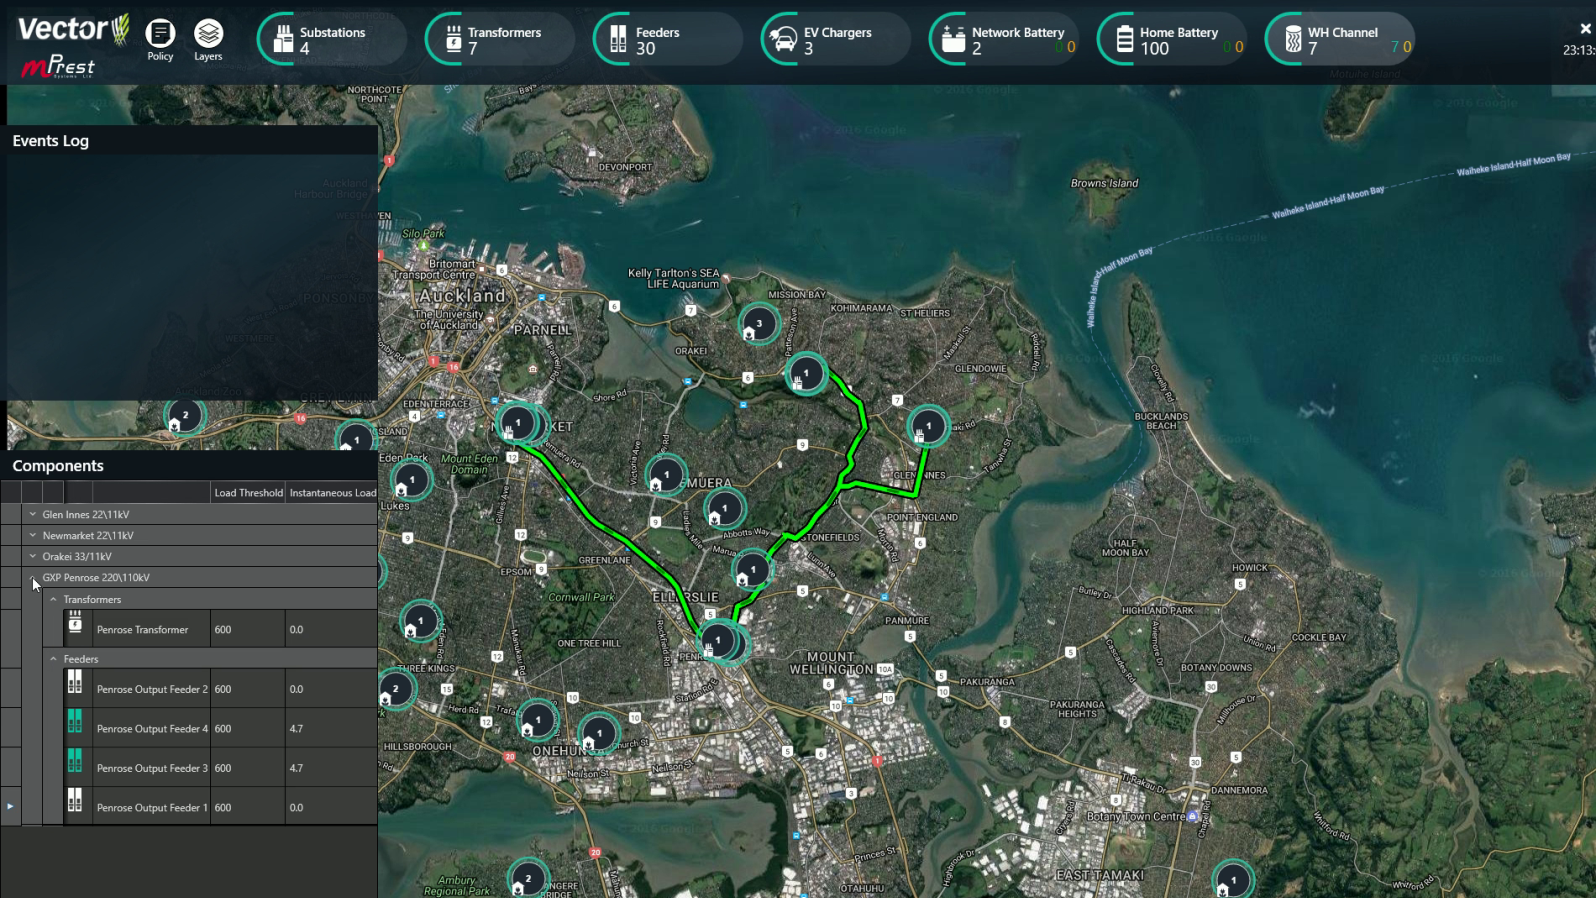
Task: Click cluster marker 2 near Ambury Regional Park
Action: [x=528, y=879]
